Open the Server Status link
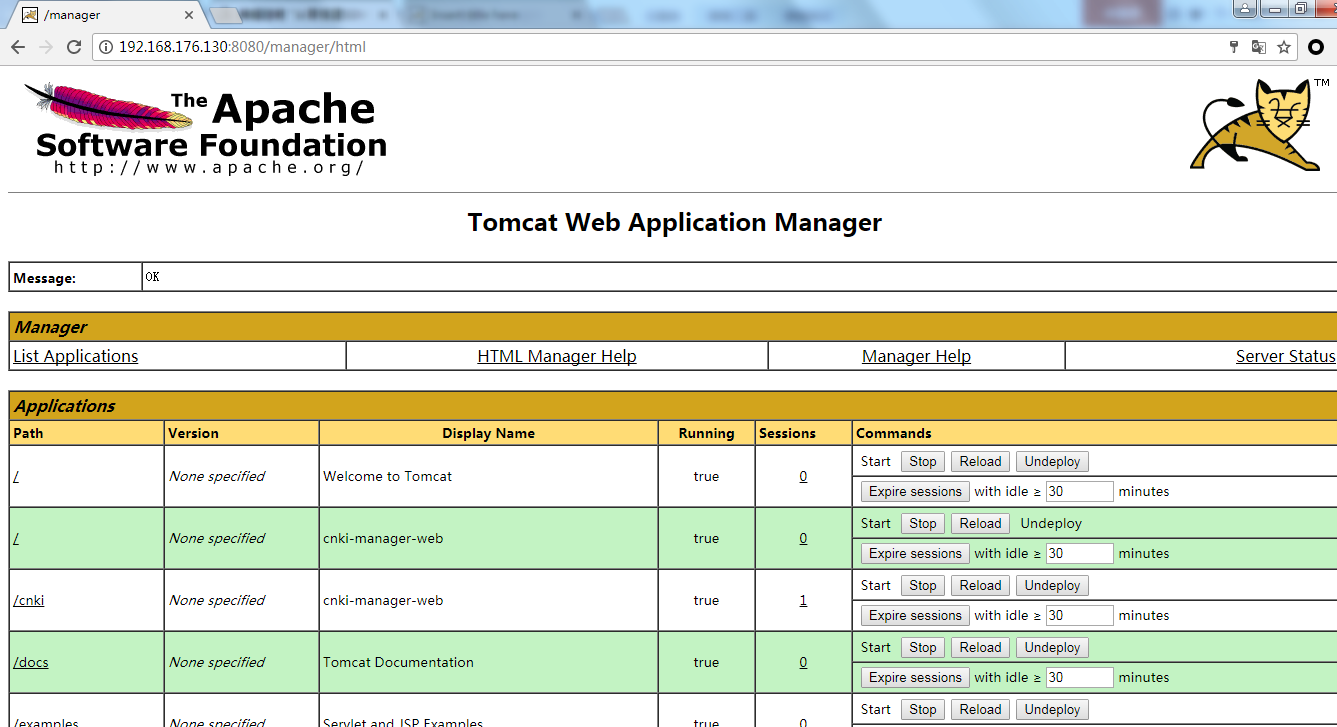 point(1285,356)
